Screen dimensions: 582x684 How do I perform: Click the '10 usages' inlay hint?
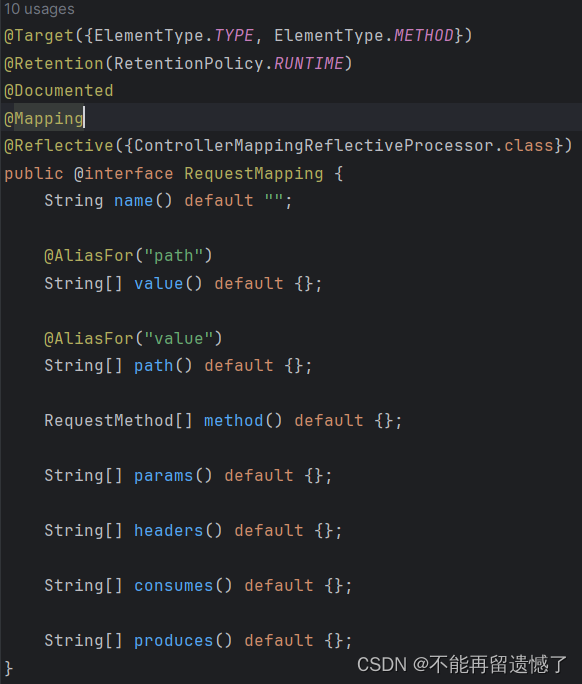pyautogui.click(x=39, y=9)
